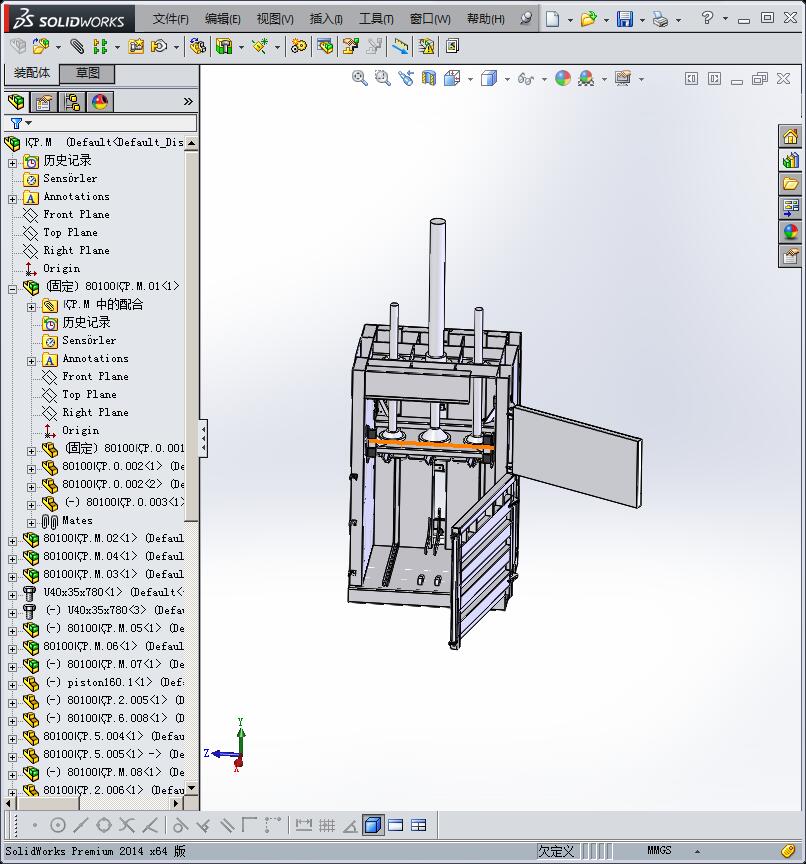Screen dimensions: 806x864
Task: Open the 插入(I) menu
Action: point(326,19)
